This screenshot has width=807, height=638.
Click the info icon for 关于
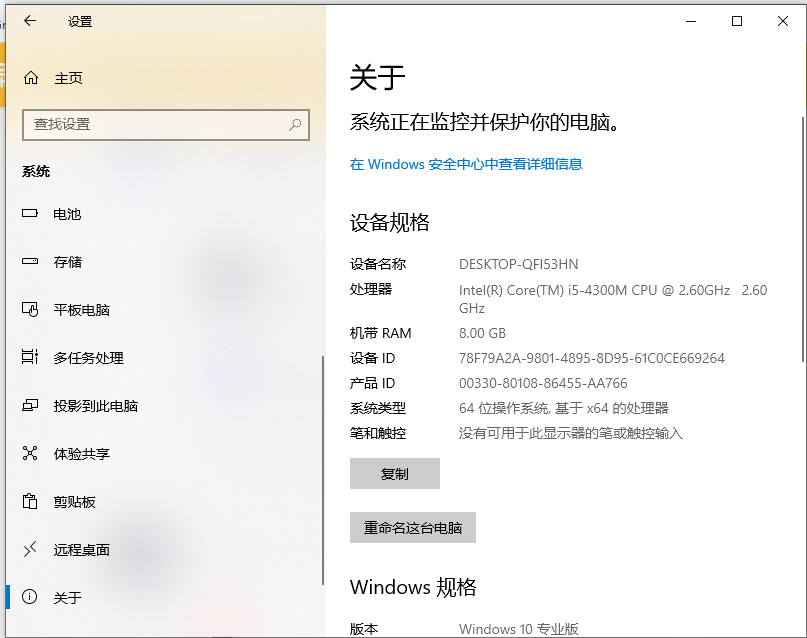pyautogui.click(x=30, y=597)
